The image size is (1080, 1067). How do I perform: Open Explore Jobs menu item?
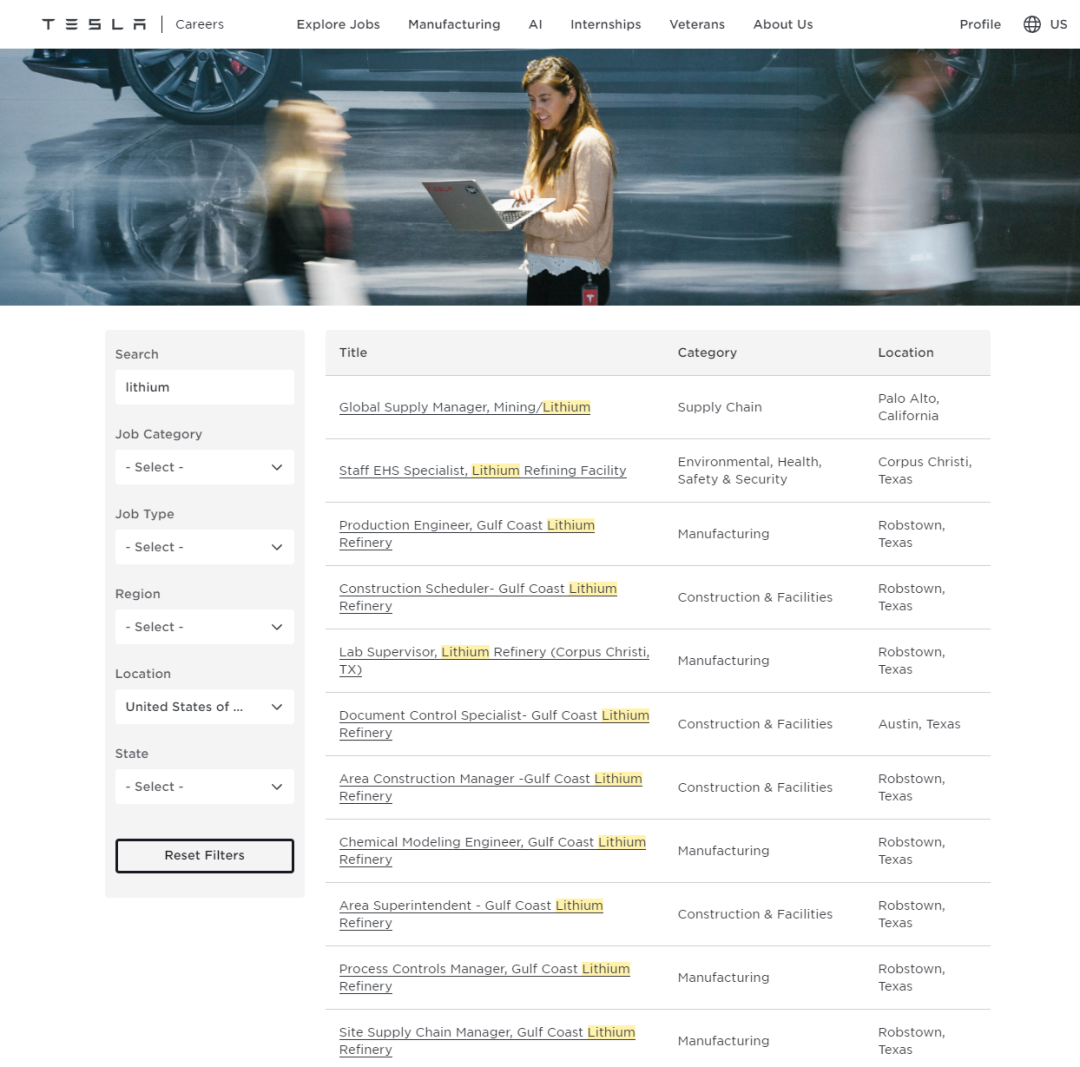(338, 24)
